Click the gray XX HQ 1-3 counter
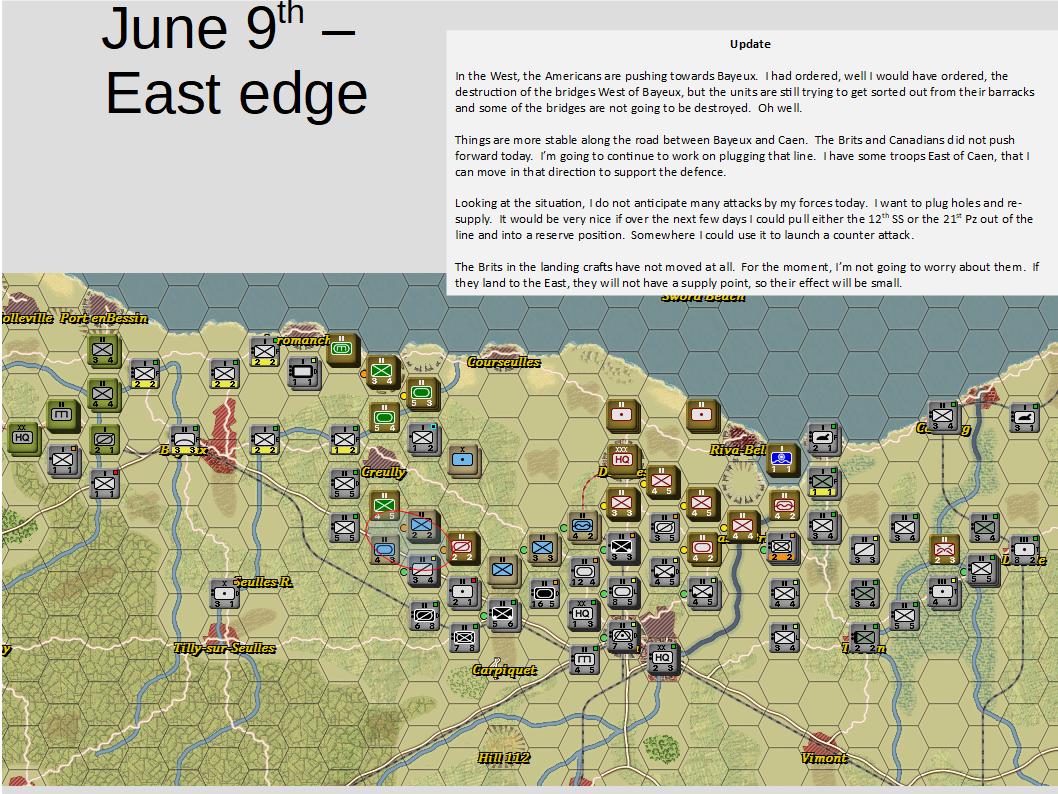Viewport: 1058px width, 794px height. tap(582, 615)
